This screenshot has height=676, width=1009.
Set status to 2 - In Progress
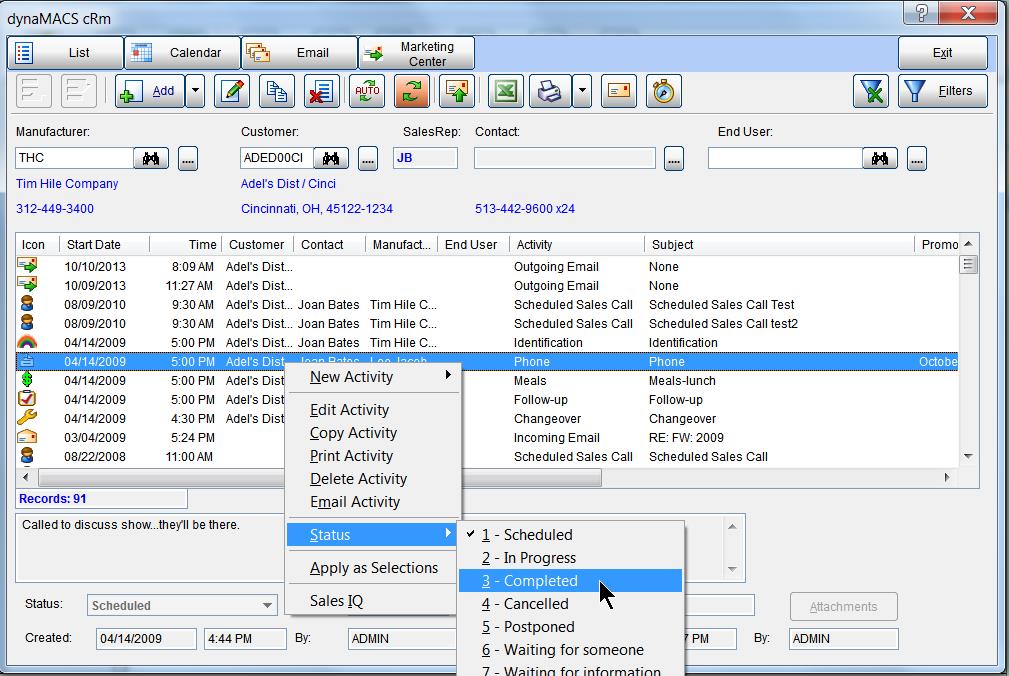tap(570, 558)
